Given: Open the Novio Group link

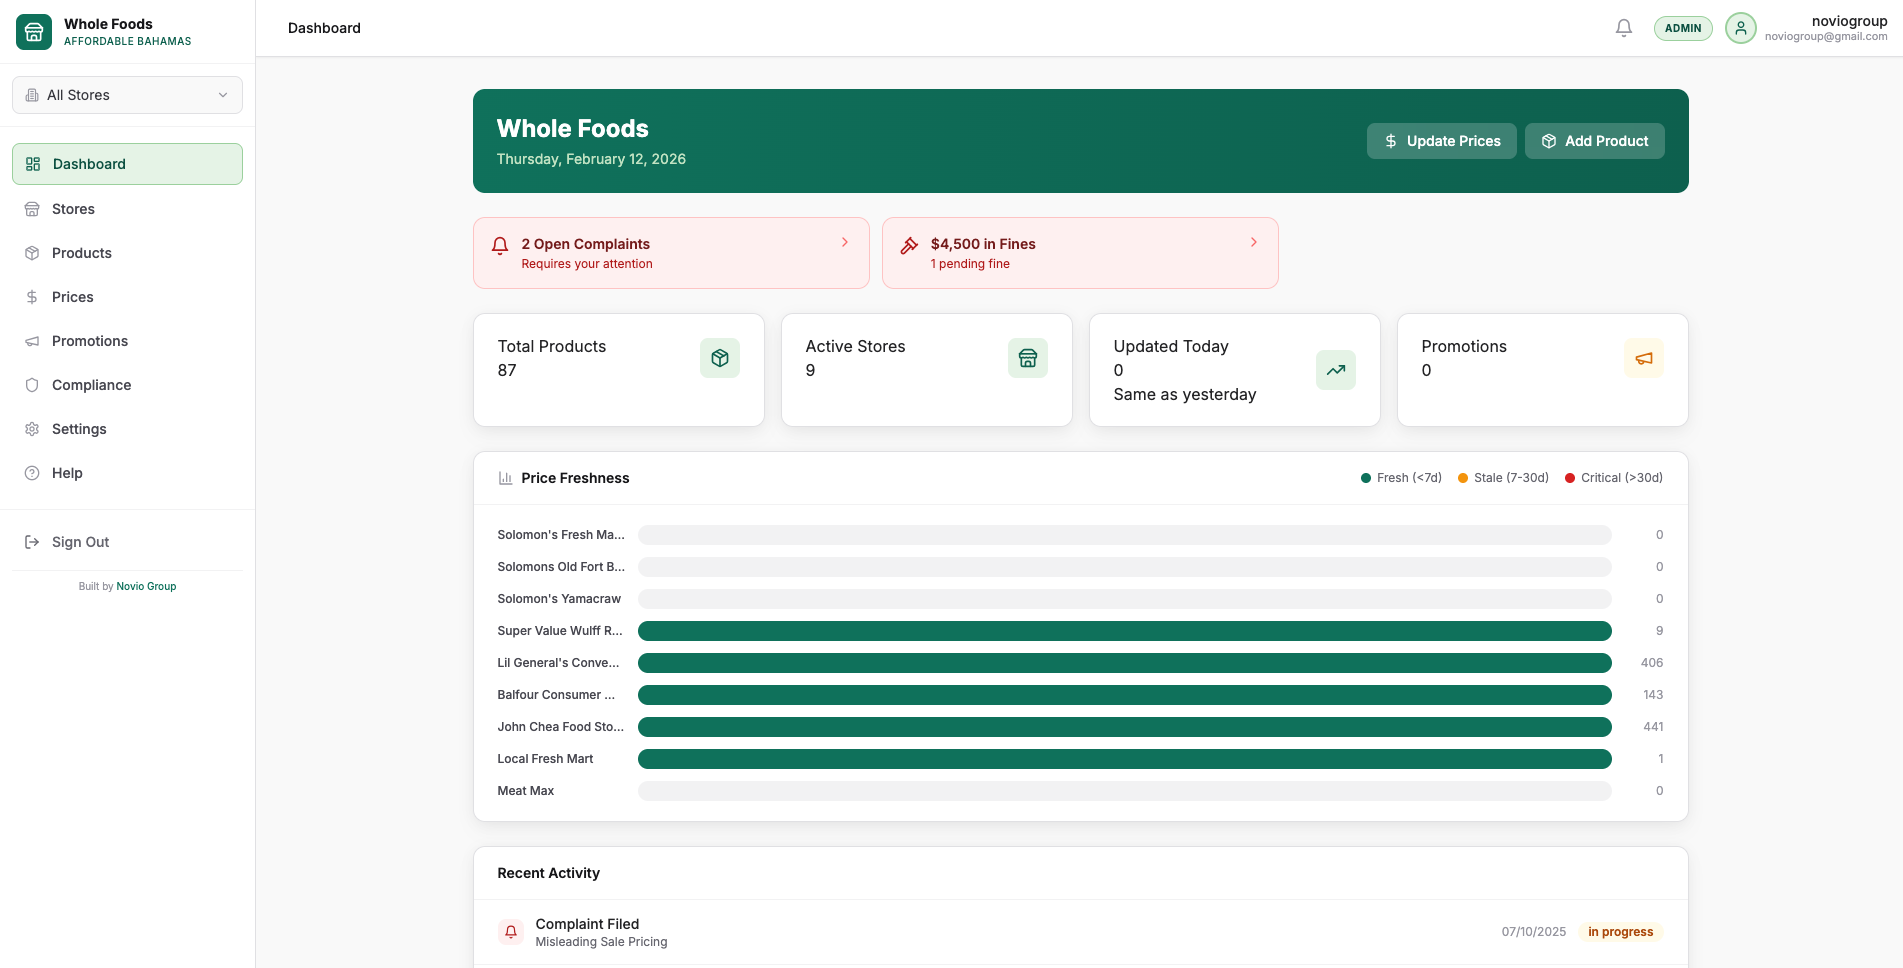Looking at the screenshot, I should point(146,586).
